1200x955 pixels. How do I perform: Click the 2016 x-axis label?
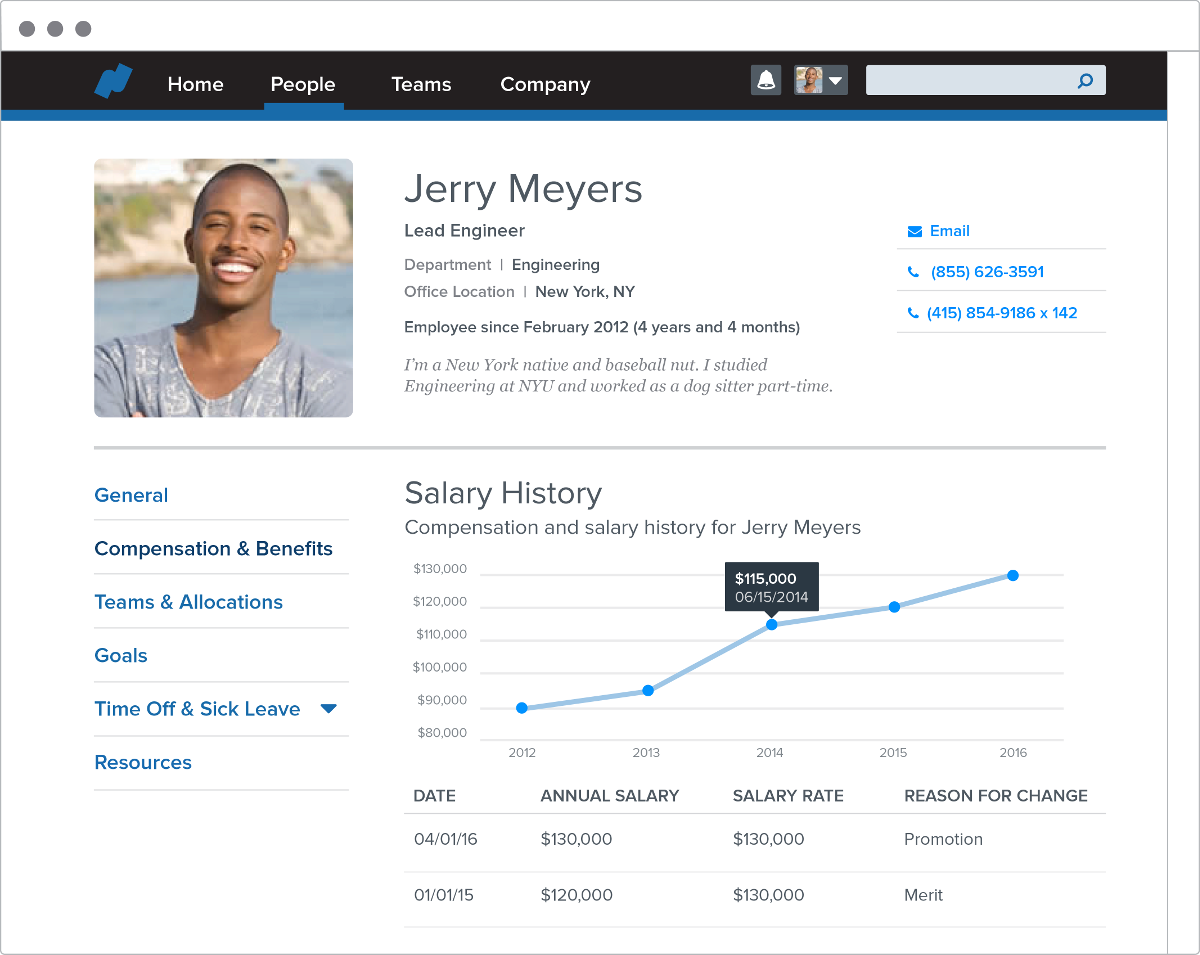coord(1013,753)
